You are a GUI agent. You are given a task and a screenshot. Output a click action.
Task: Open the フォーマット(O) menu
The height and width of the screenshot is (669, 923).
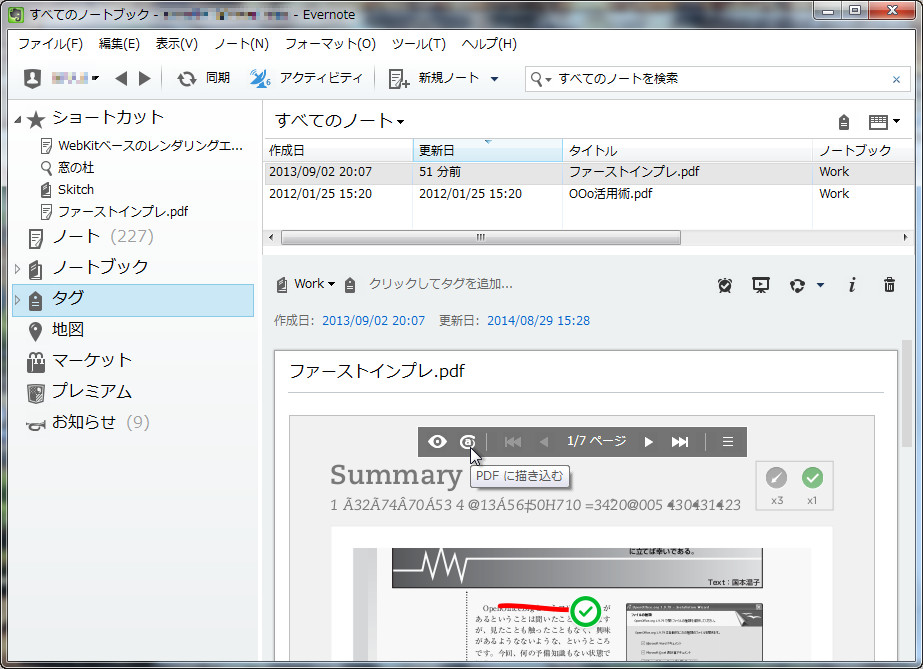click(331, 43)
